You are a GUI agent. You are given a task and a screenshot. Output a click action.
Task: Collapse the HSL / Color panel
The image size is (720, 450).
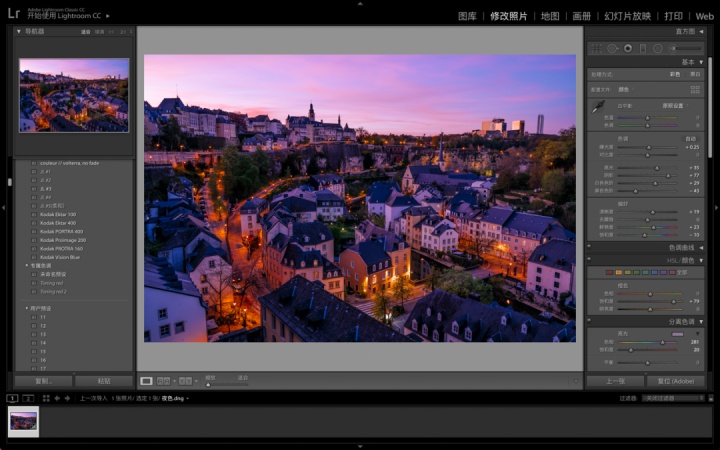click(701, 260)
